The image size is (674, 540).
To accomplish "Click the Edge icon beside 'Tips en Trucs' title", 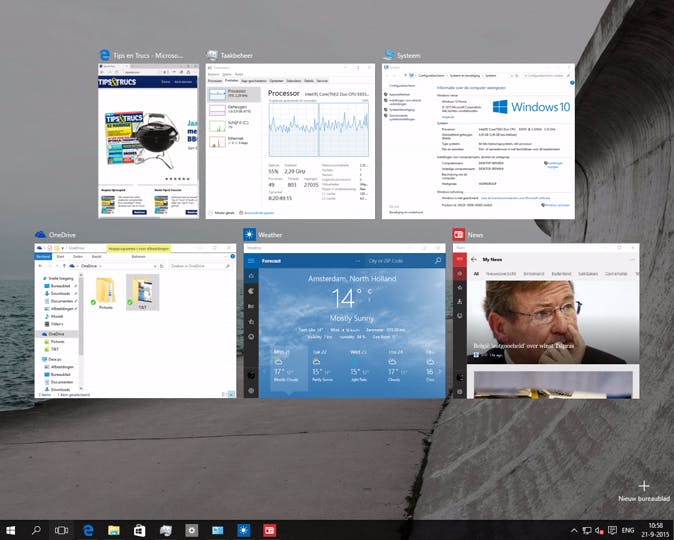I will tap(104, 55).
